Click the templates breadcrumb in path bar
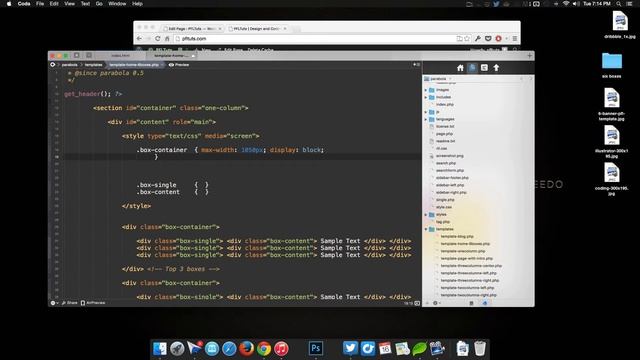640x360 pixels. 93,64
